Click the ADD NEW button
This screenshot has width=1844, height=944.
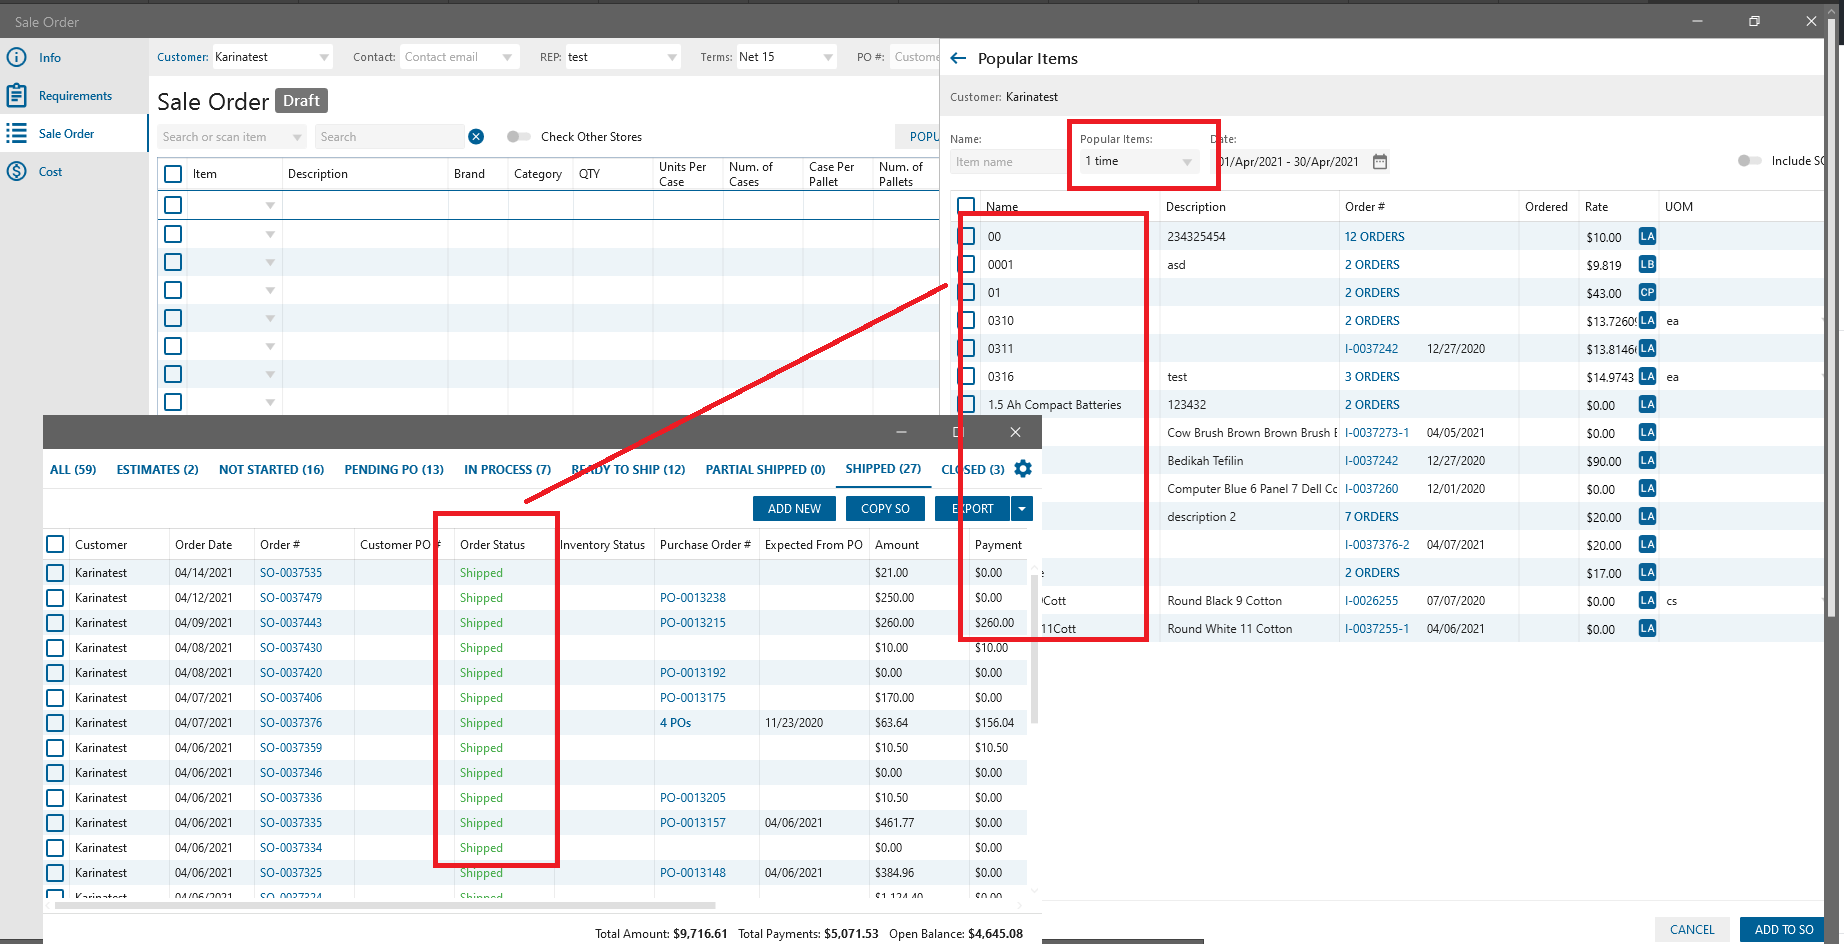[794, 508]
